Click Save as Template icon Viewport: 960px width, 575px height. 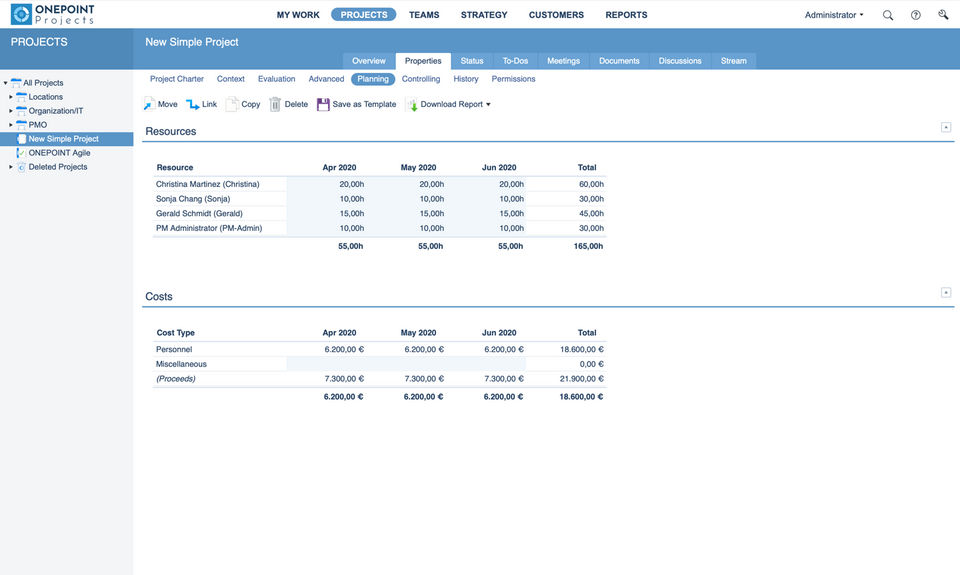[x=323, y=104]
